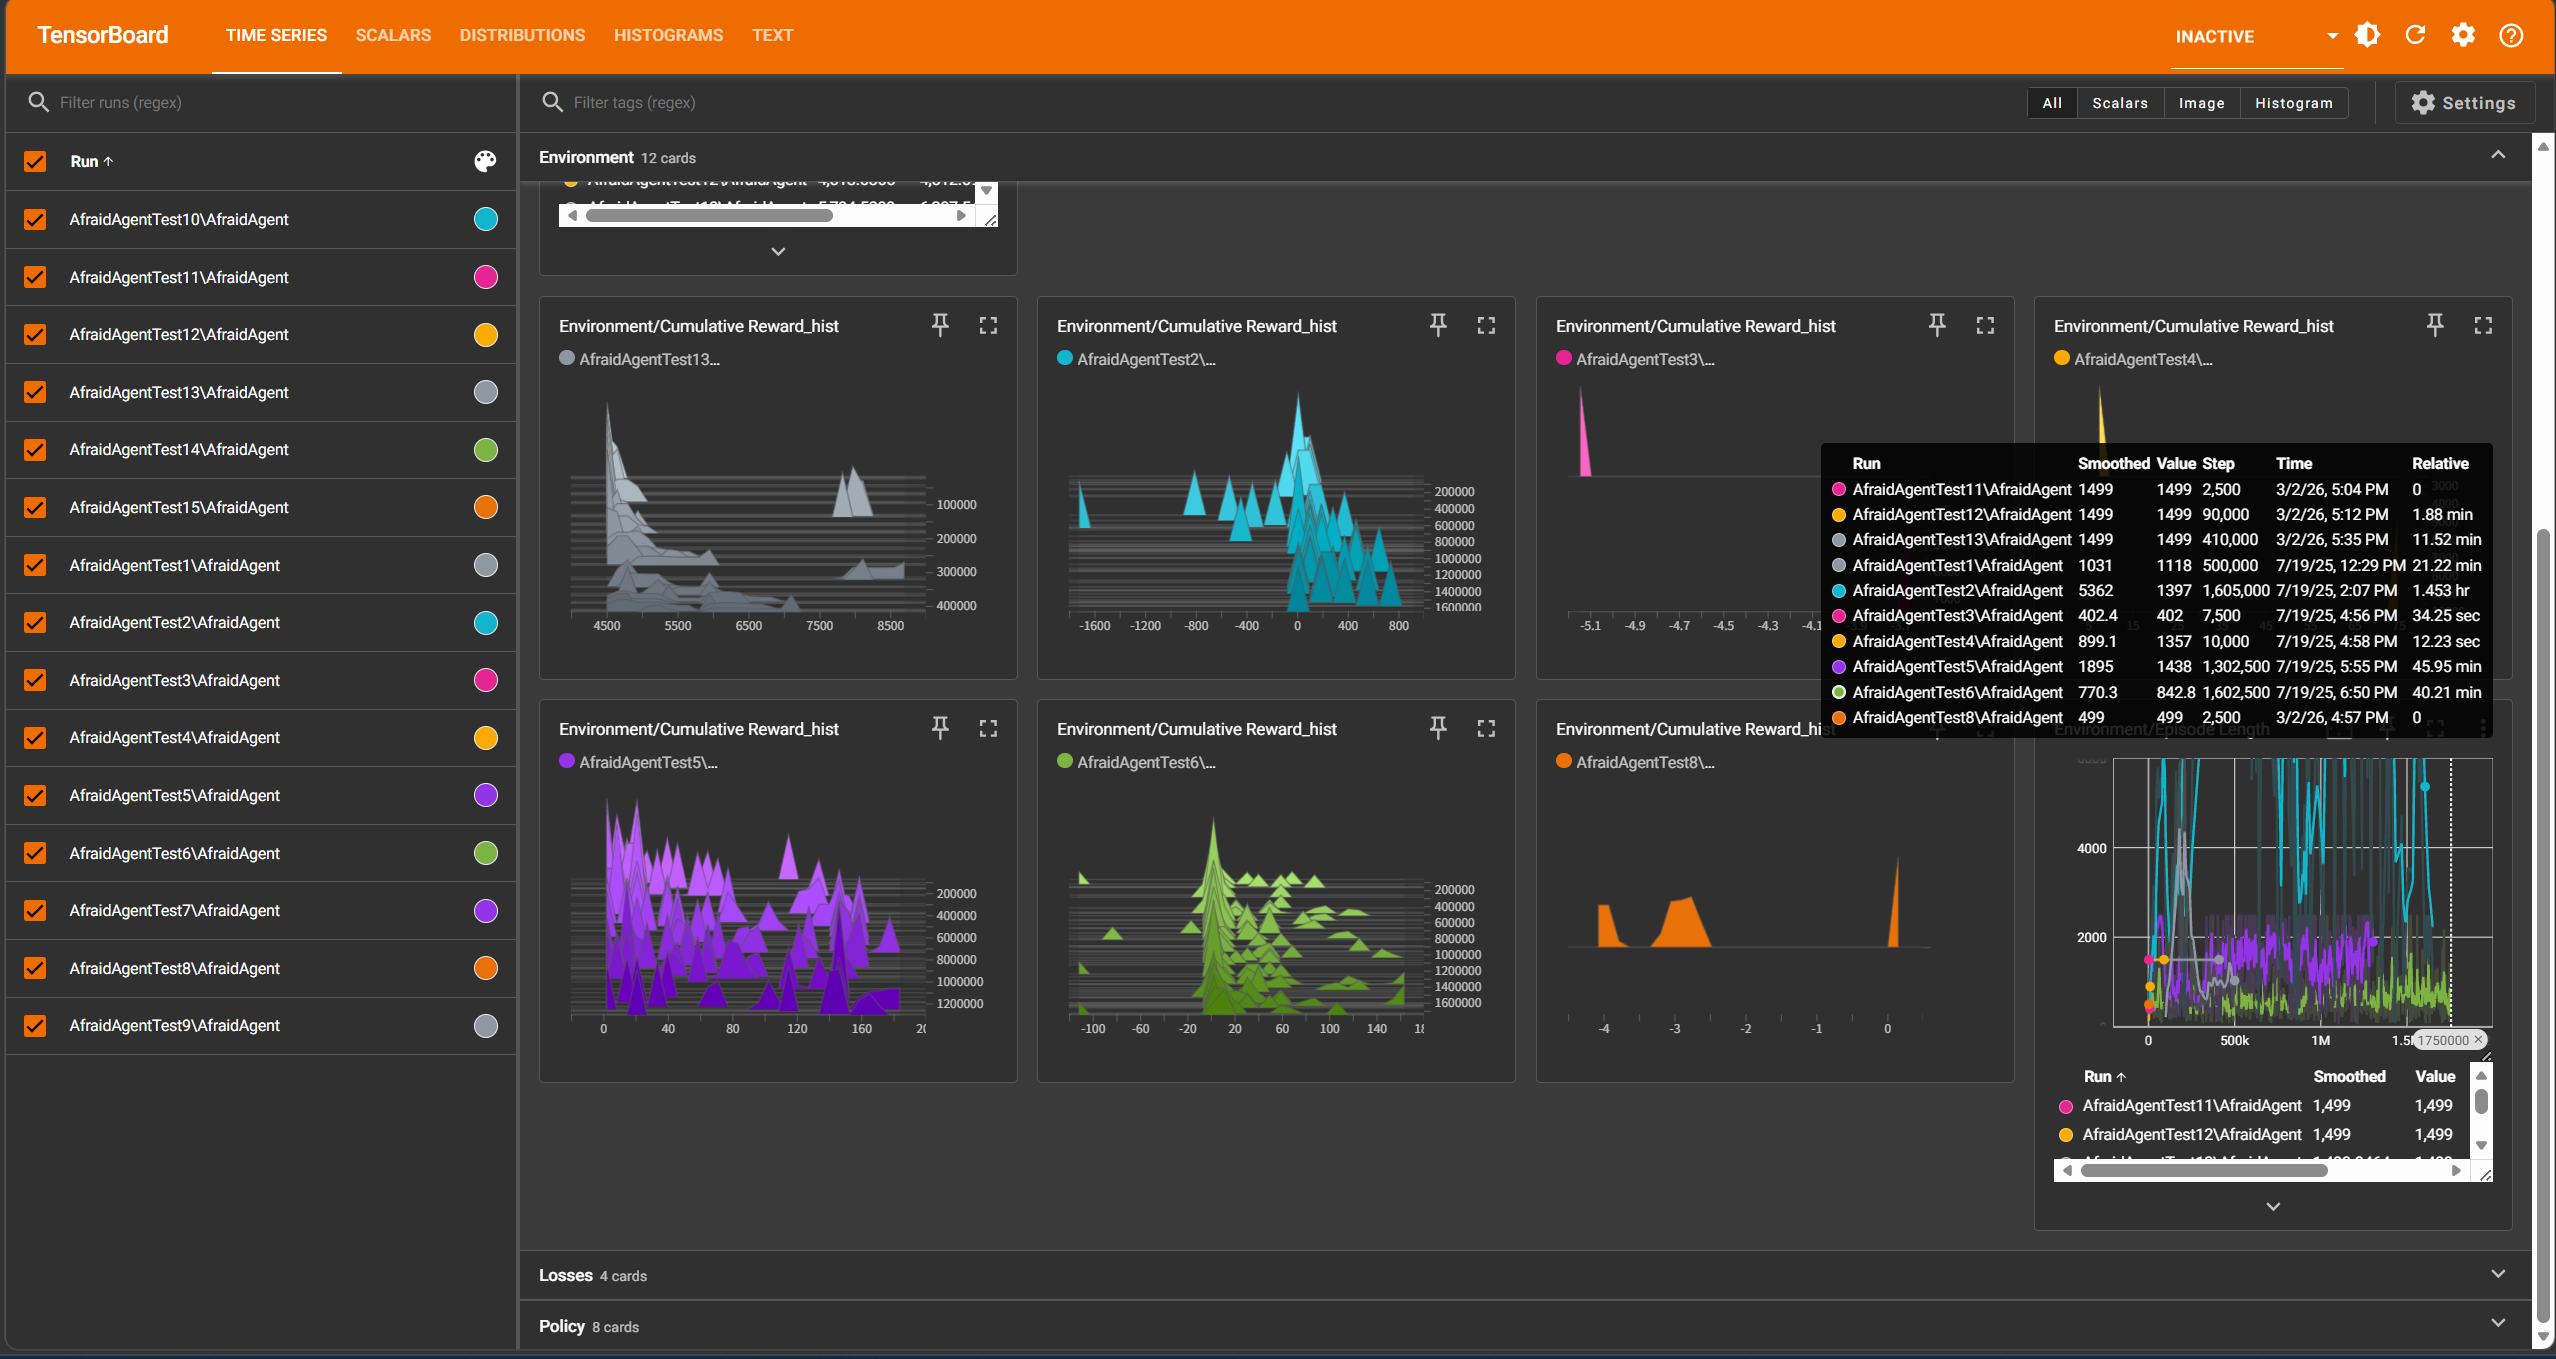This screenshot has width=2556, height=1359.
Task: Expand AfraidAgentTest2 histogram to full size
Action: (1486, 325)
